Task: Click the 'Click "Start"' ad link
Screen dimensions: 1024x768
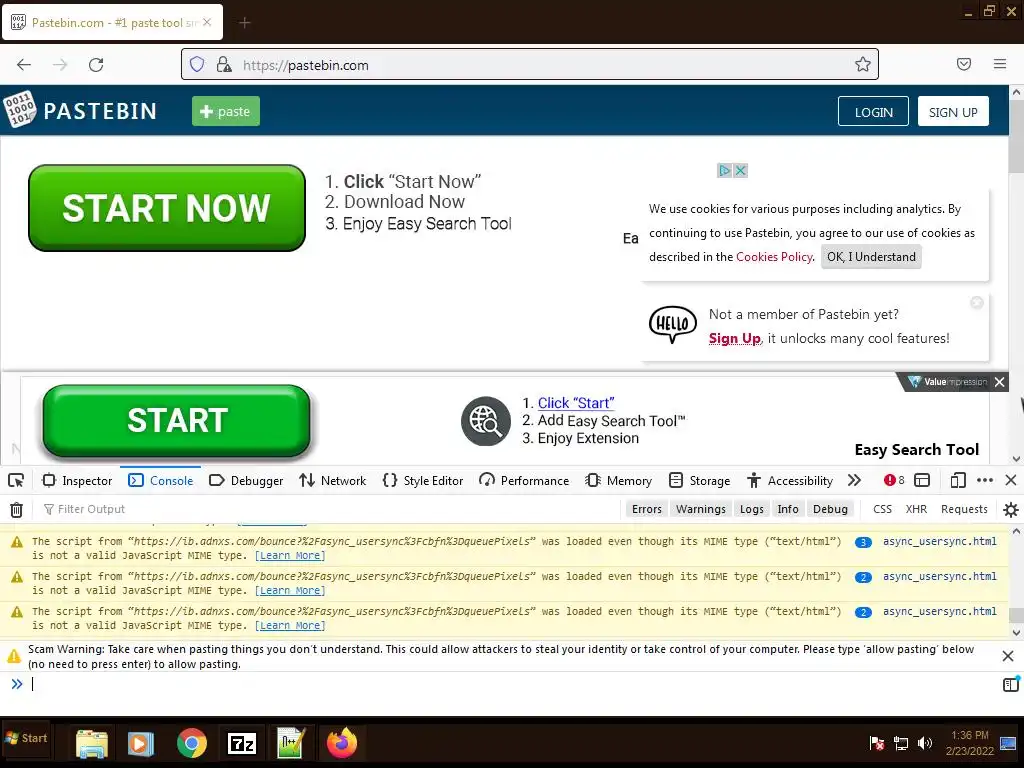Action: coord(575,403)
